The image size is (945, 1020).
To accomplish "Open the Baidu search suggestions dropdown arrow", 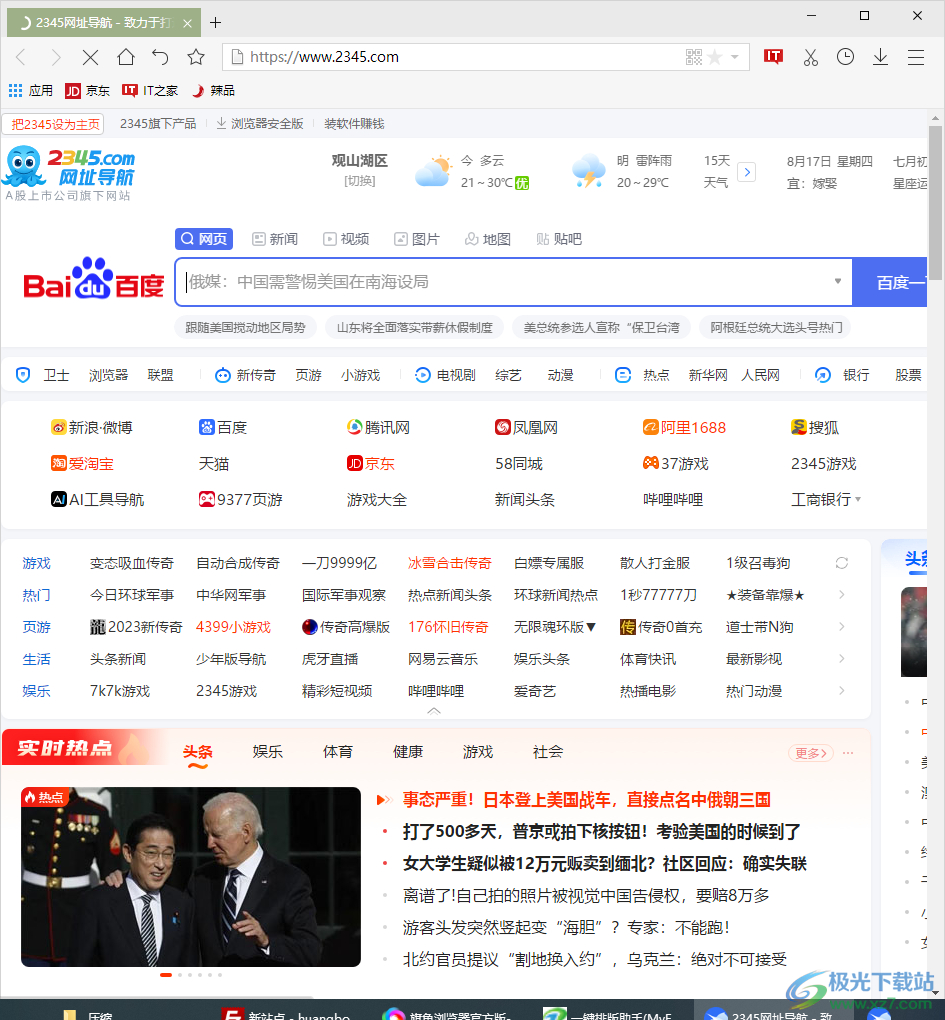I will (838, 281).
